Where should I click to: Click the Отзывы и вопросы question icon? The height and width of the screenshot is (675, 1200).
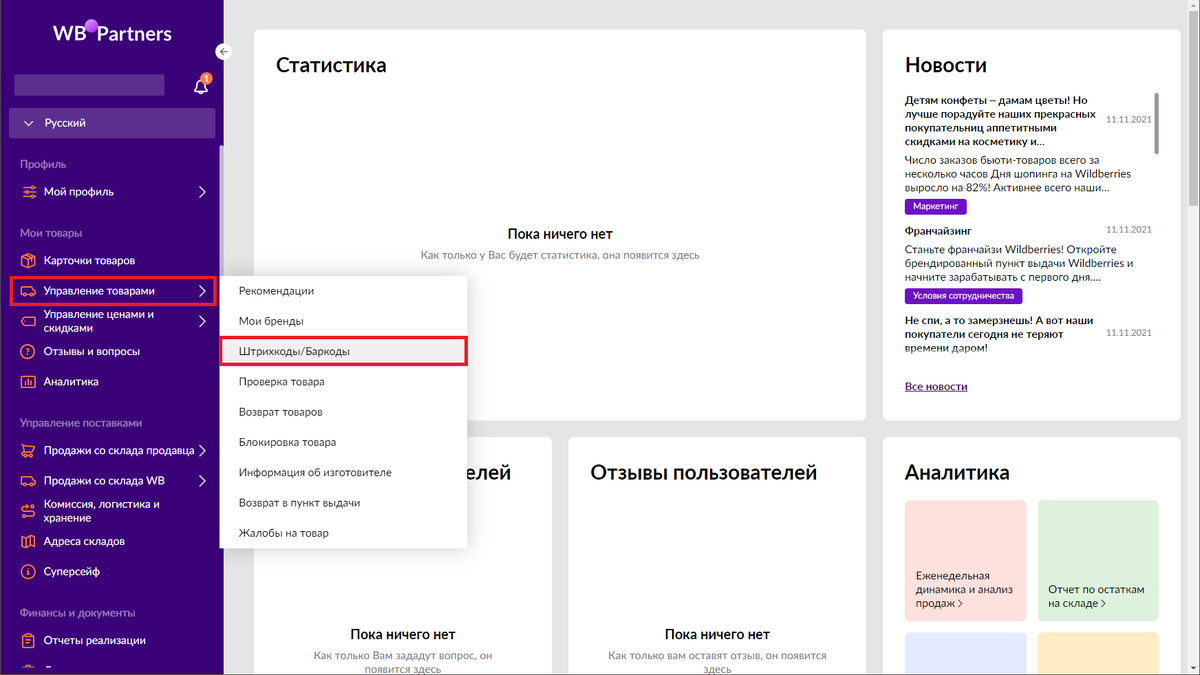[28, 351]
